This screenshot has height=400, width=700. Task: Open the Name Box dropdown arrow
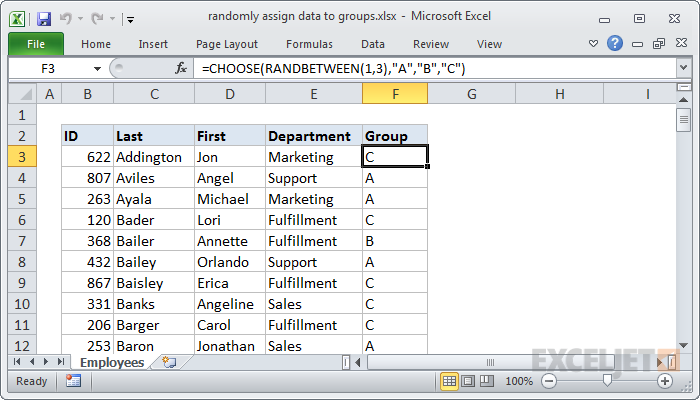pyautogui.click(x=97, y=68)
